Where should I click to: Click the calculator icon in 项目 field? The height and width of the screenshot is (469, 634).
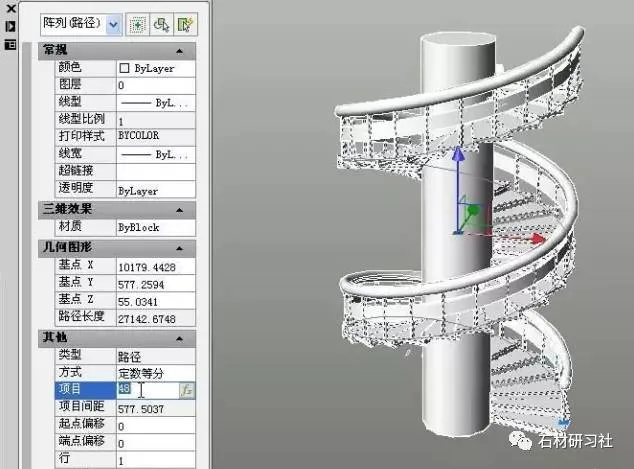click(x=186, y=391)
